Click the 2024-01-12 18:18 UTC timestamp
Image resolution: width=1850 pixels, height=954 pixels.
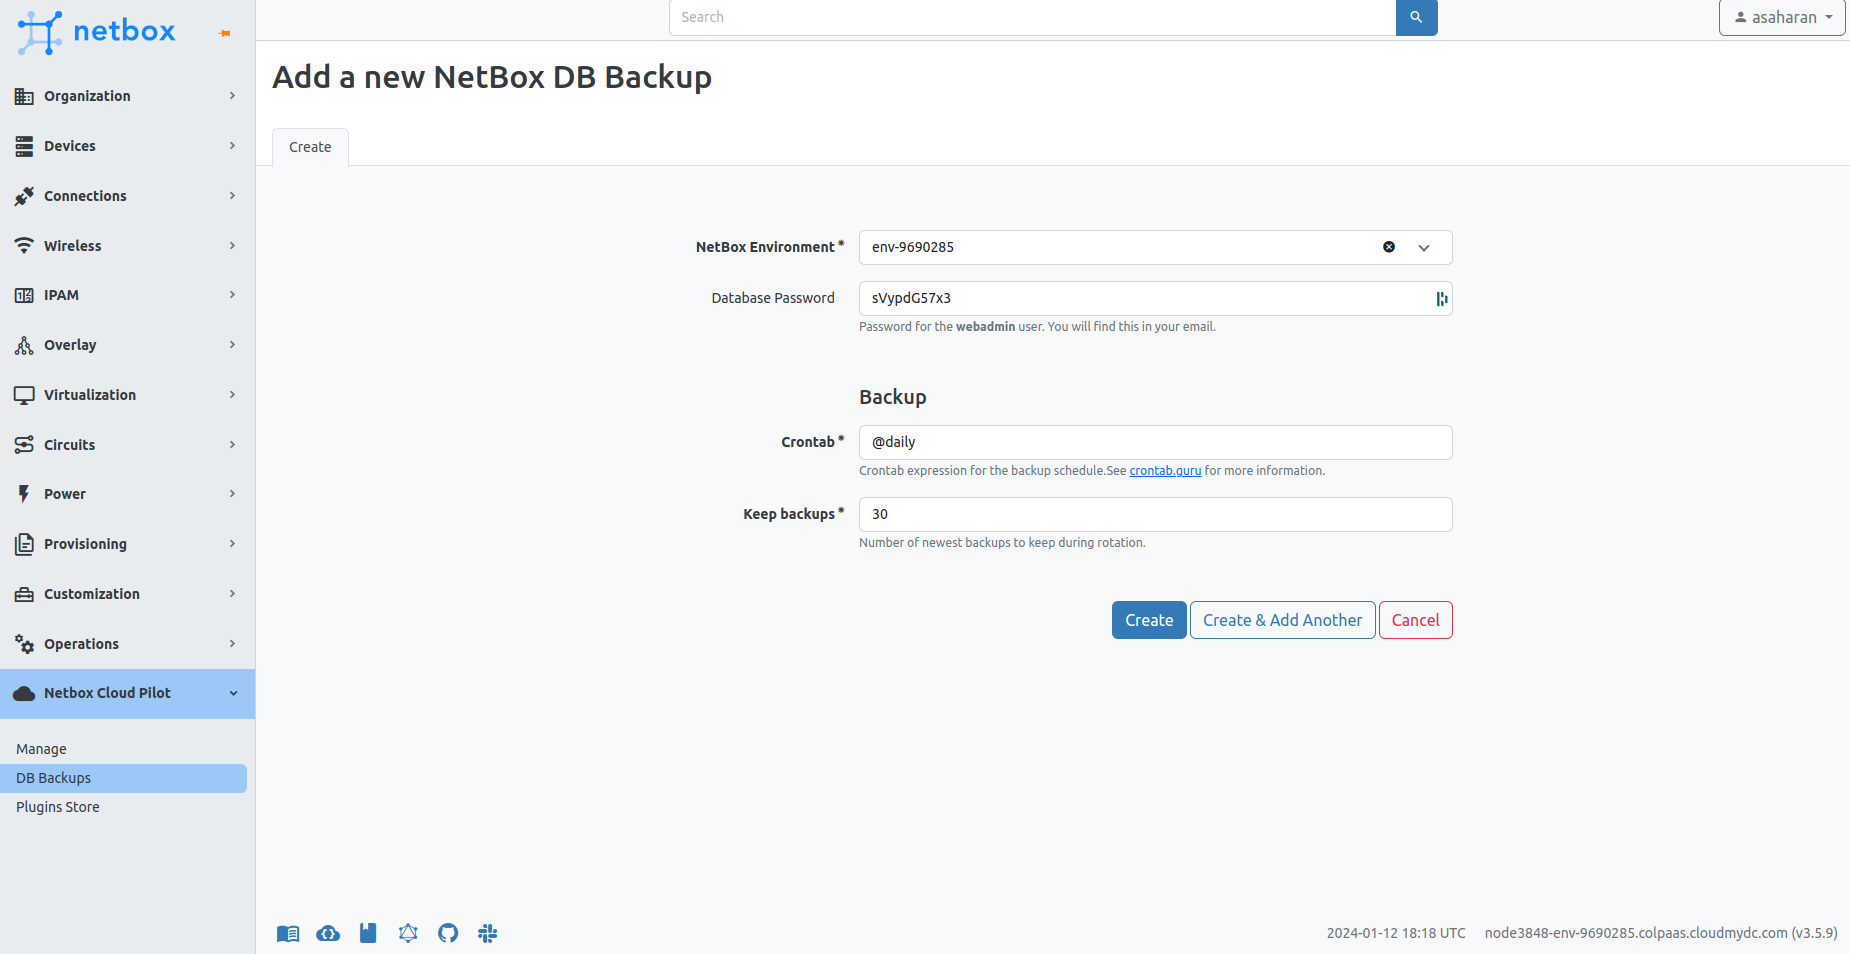pyautogui.click(x=1396, y=933)
